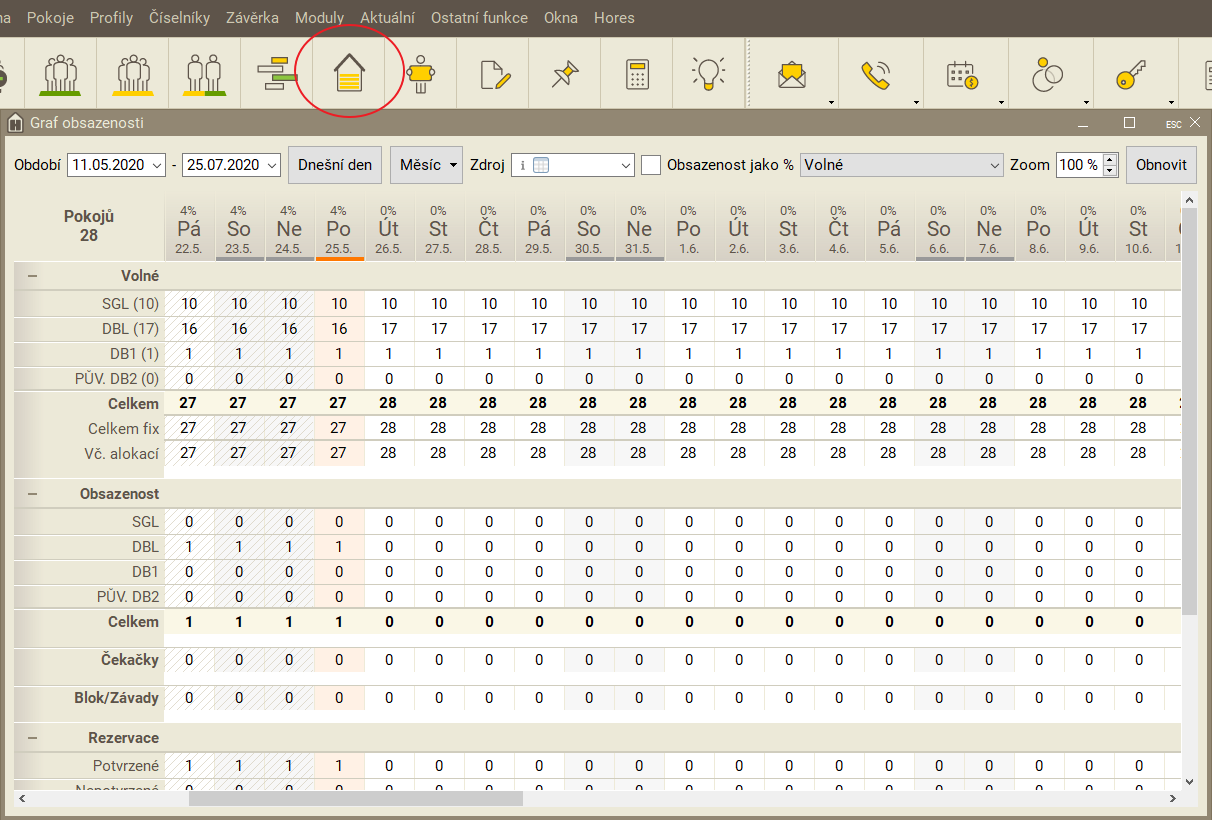Open the Gantt-style room plan icon

click(x=276, y=75)
